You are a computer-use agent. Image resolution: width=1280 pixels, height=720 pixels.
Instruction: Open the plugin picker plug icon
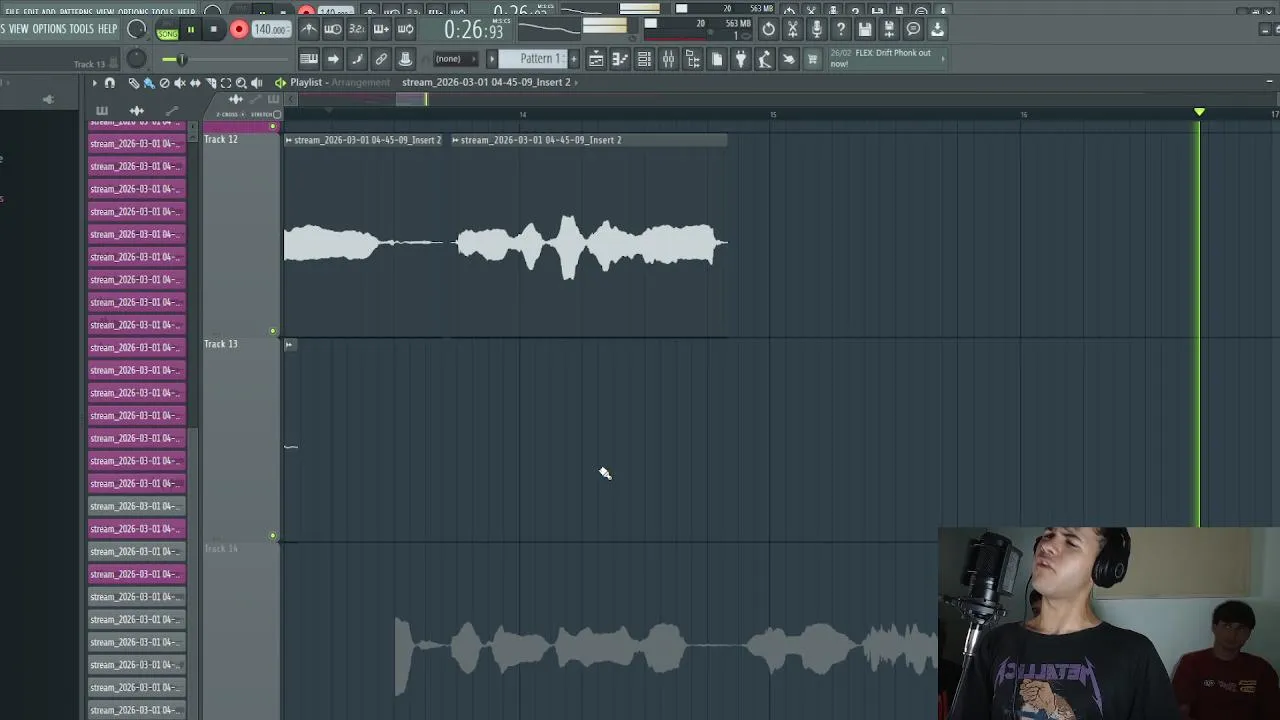(x=740, y=59)
